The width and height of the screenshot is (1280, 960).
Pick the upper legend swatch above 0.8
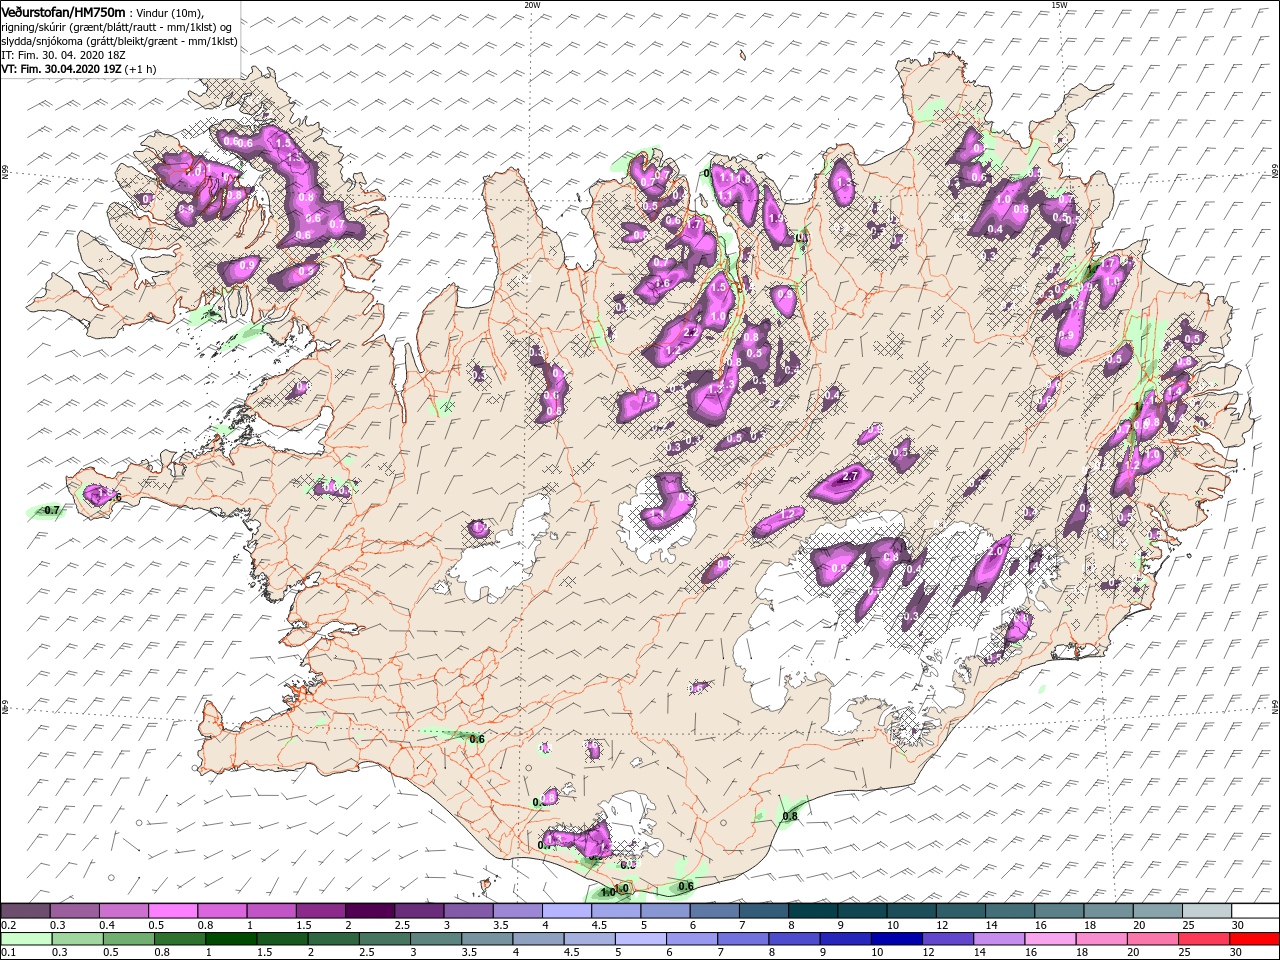click(222, 911)
